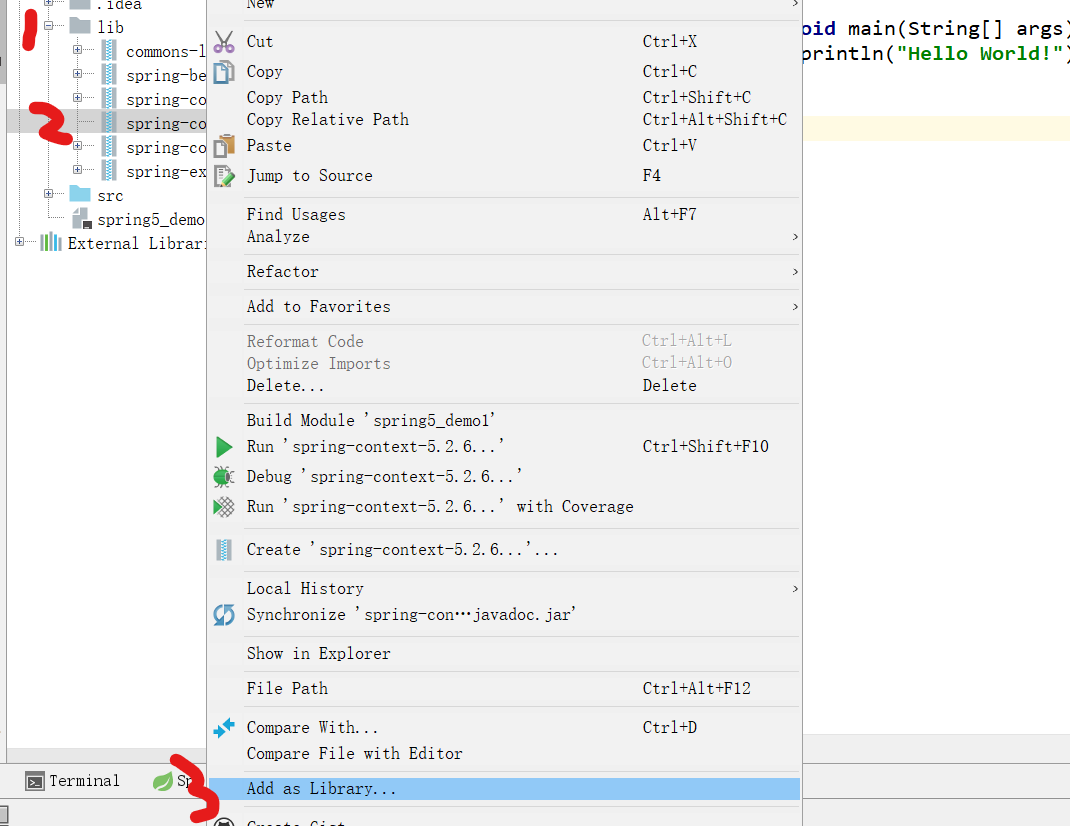
Task: Click the Compare With arrows icon
Action: click(x=224, y=728)
